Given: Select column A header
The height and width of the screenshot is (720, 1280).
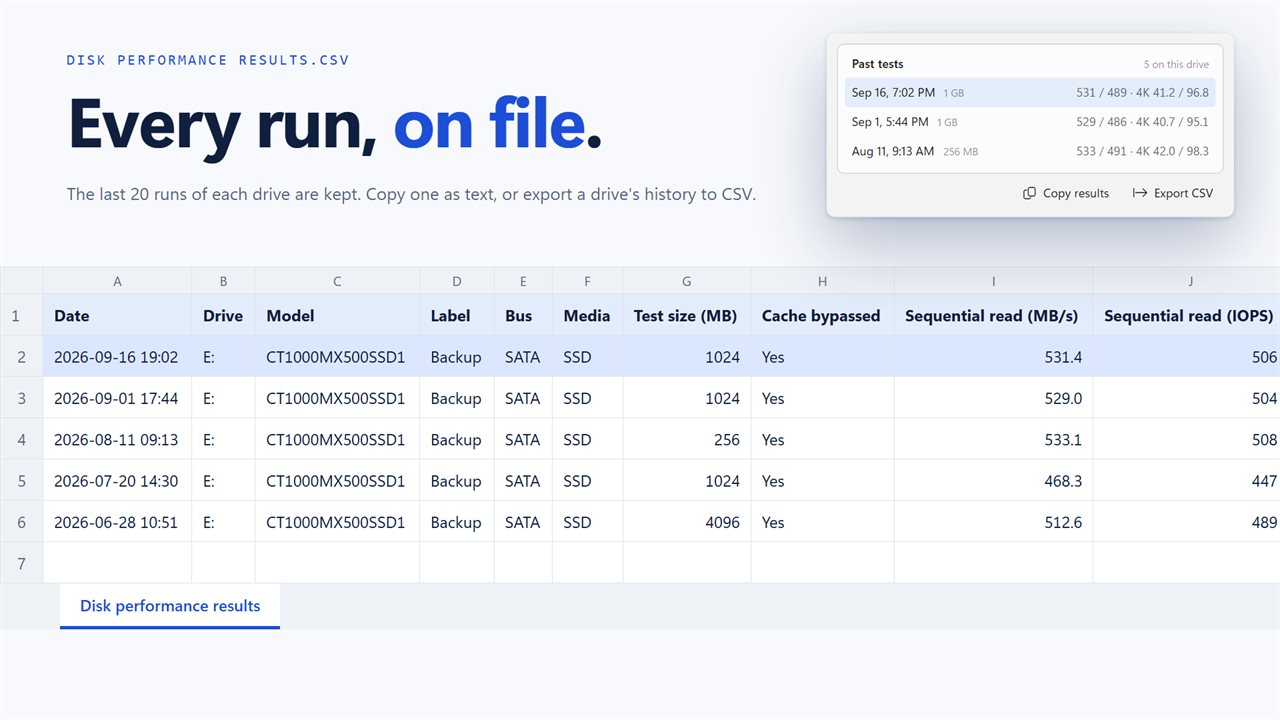Looking at the screenshot, I should 117,281.
